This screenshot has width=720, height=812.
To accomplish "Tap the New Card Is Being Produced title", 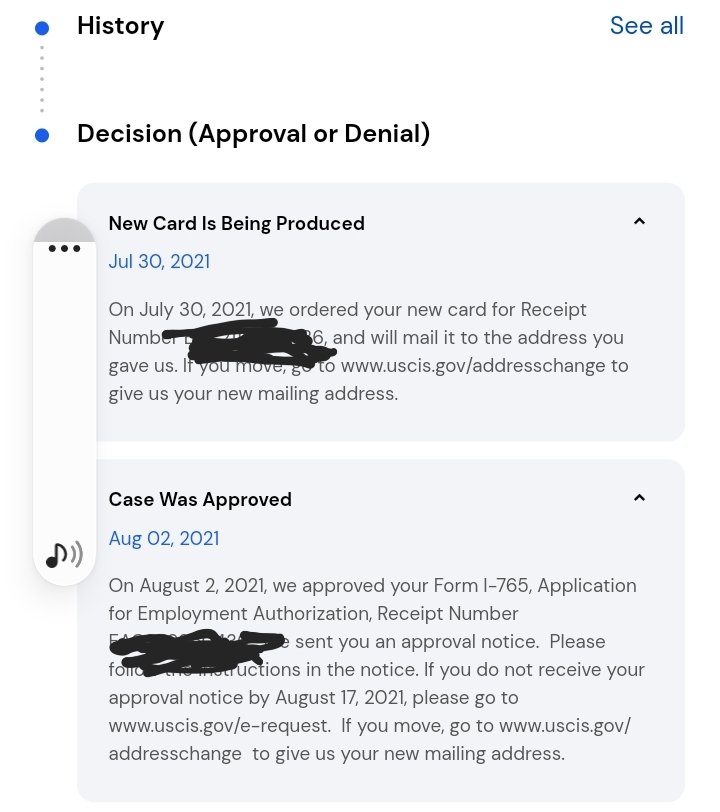I will [236, 223].
